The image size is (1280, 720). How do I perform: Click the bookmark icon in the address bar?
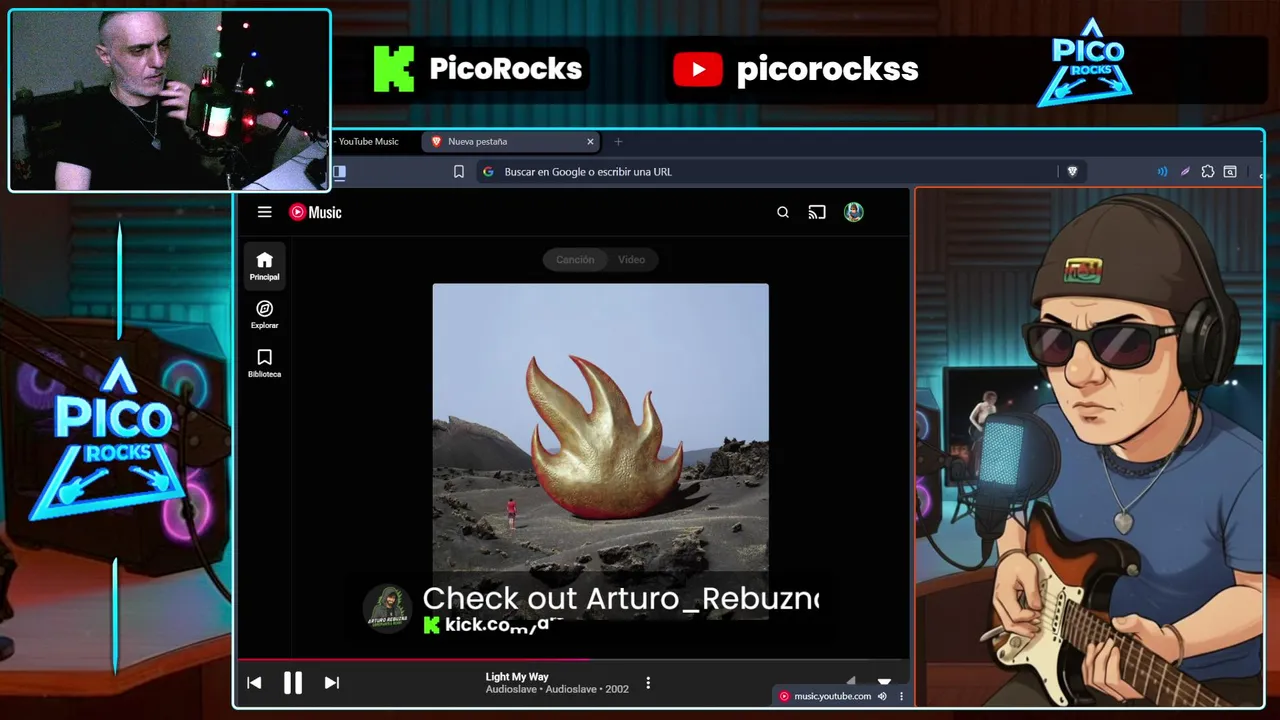coord(459,172)
